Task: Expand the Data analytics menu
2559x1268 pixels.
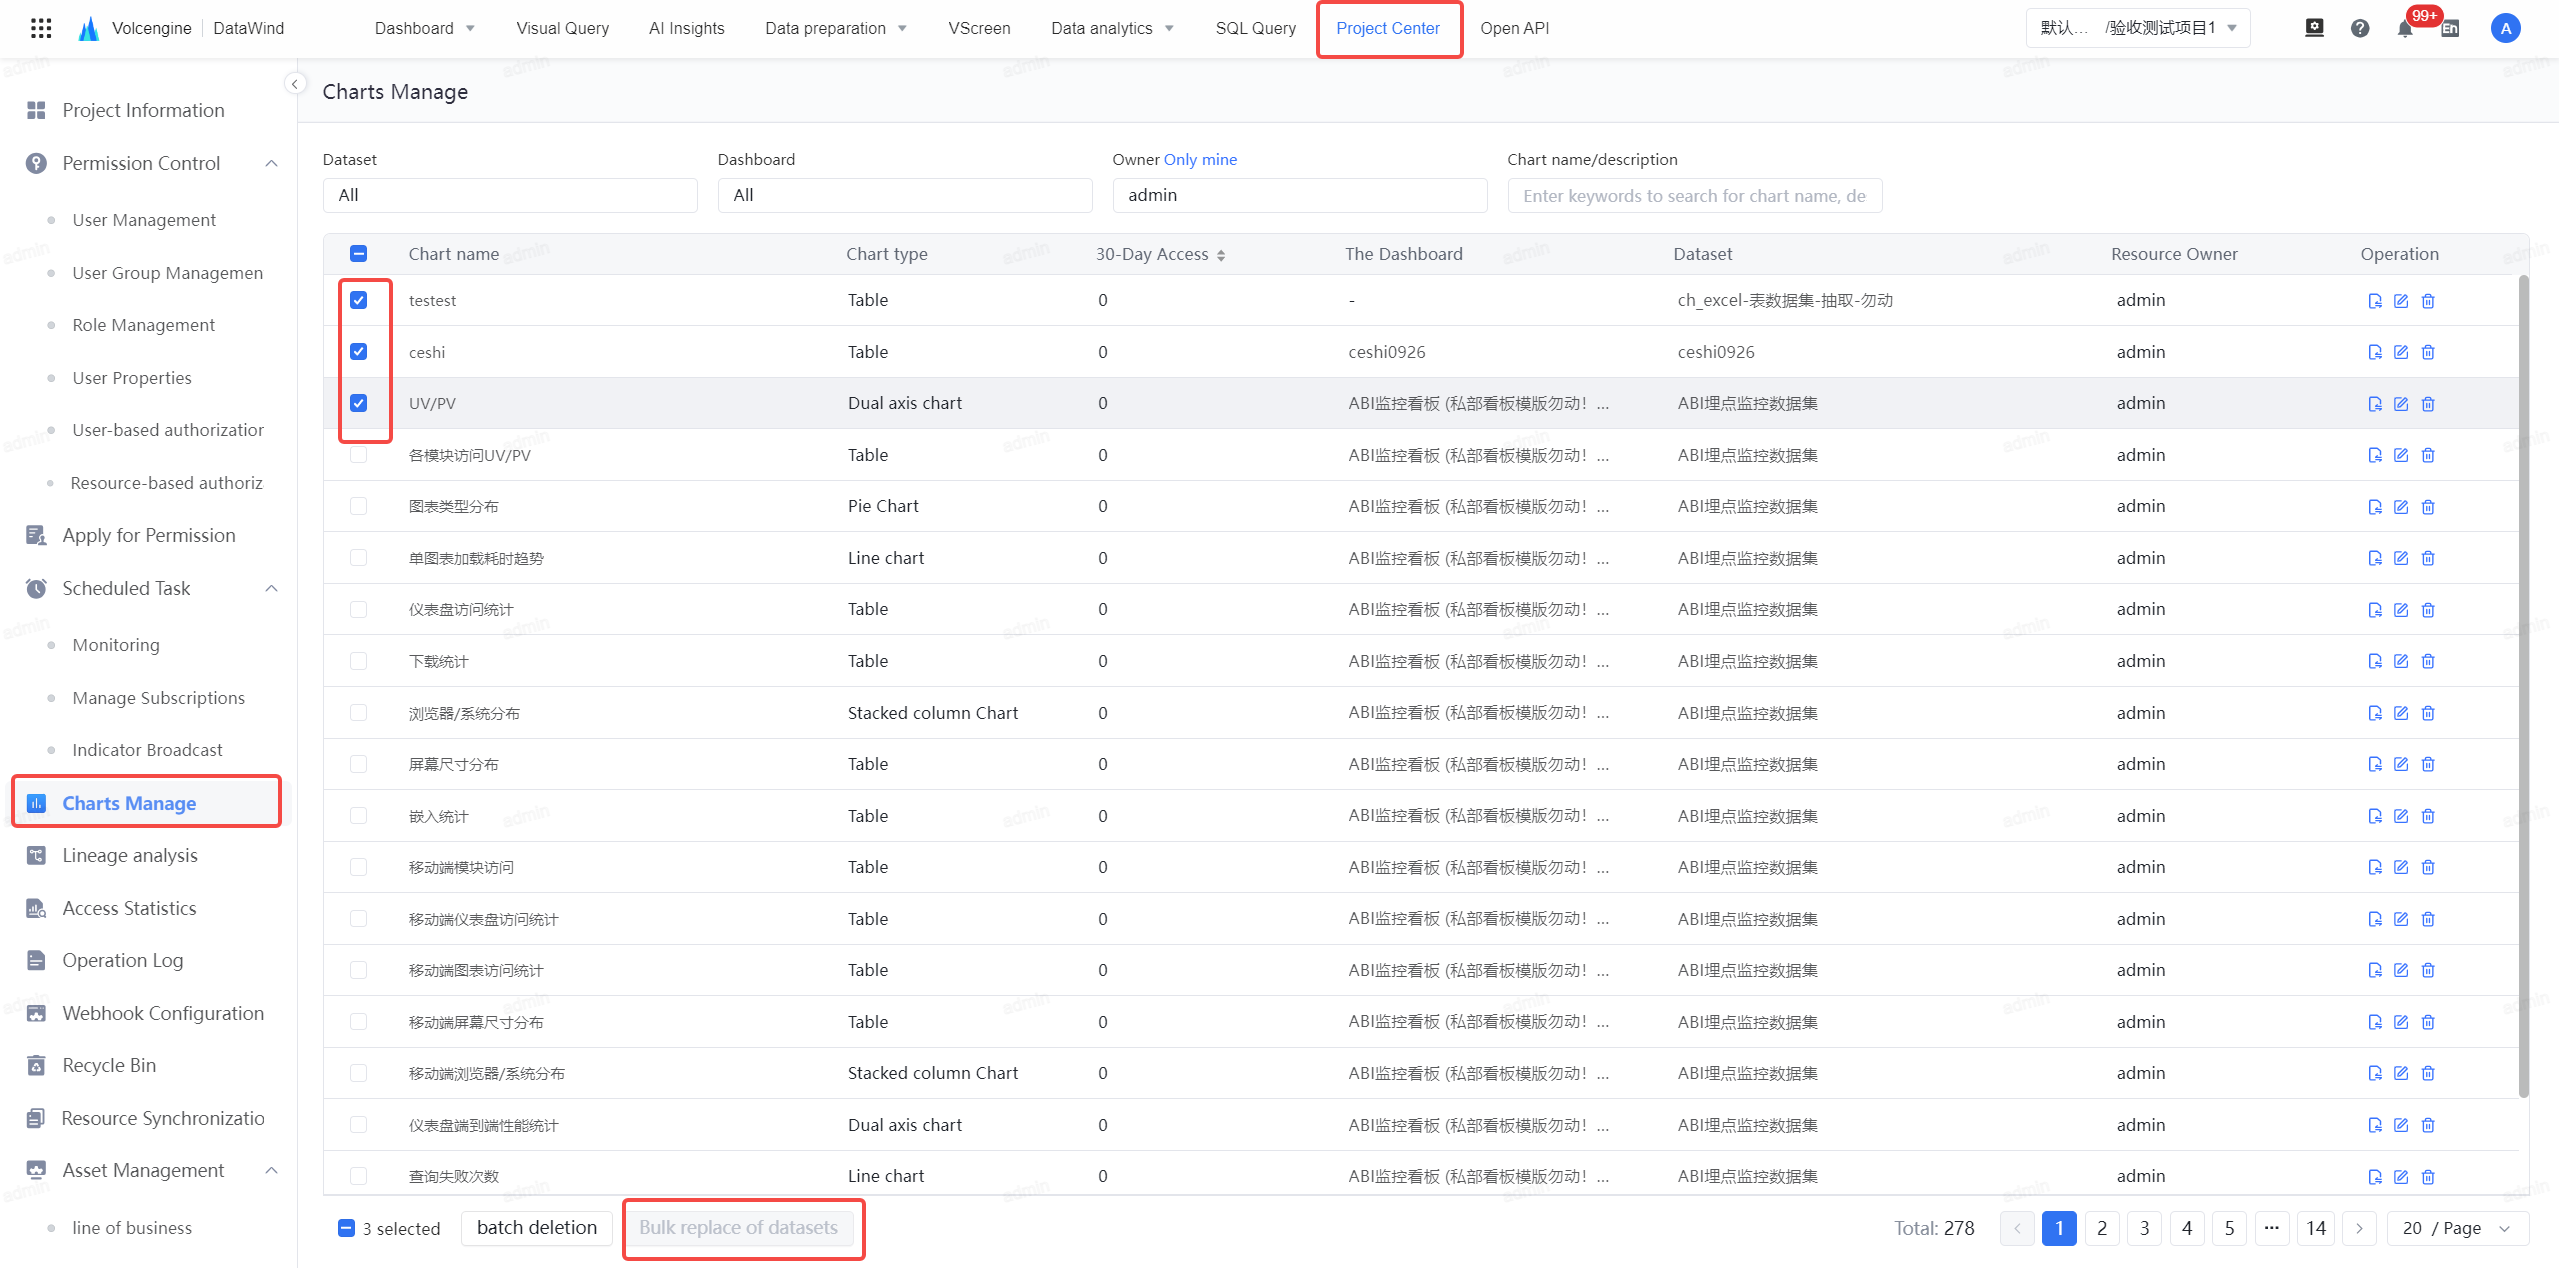Action: 1112,28
